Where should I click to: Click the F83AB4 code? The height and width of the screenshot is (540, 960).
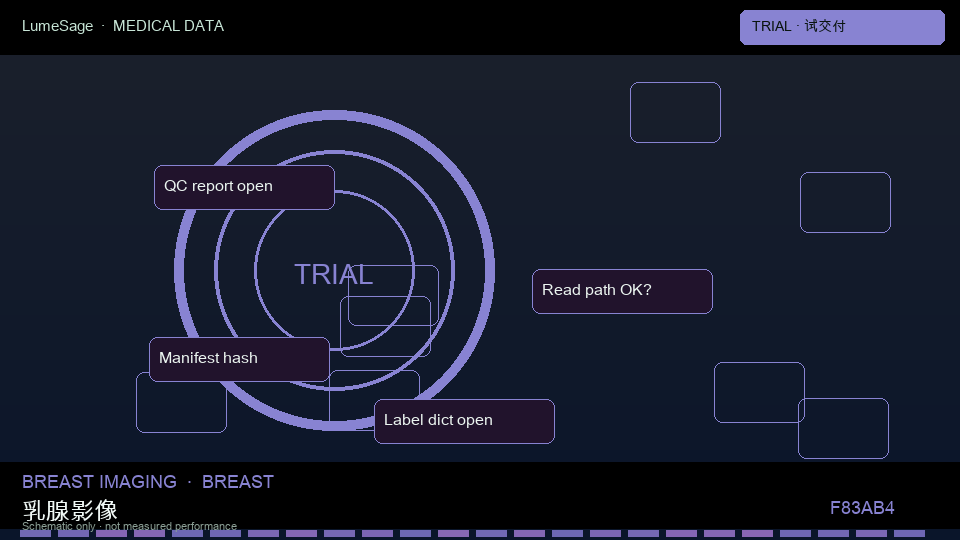(861, 508)
